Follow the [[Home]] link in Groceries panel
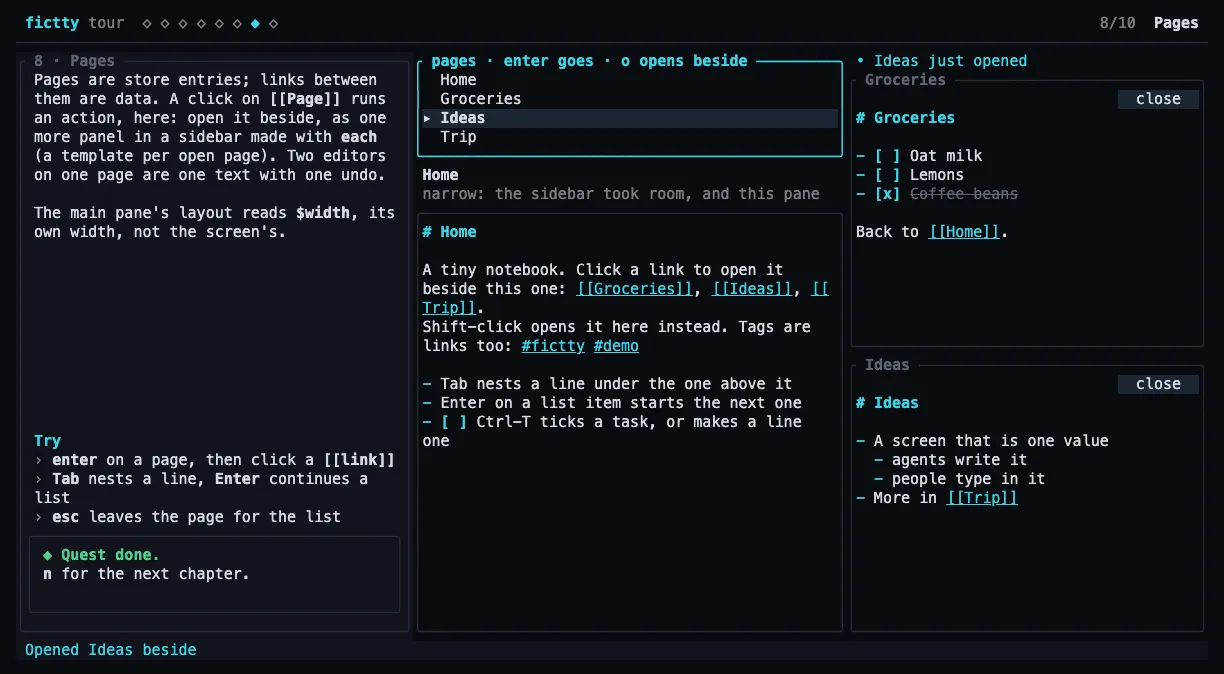 964,232
